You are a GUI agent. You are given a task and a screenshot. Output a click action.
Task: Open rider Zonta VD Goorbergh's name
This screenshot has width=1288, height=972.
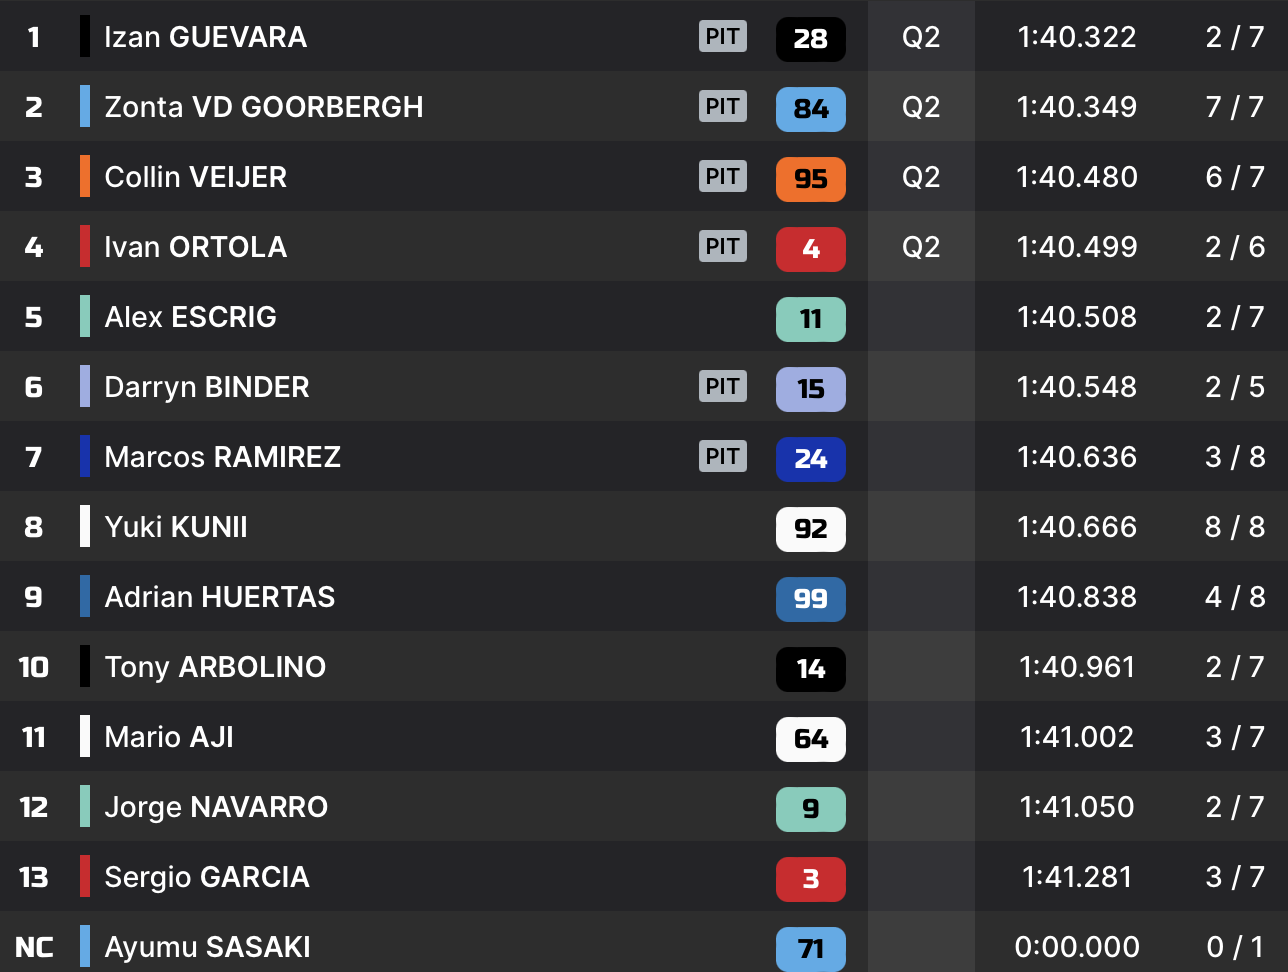[x=263, y=107]
